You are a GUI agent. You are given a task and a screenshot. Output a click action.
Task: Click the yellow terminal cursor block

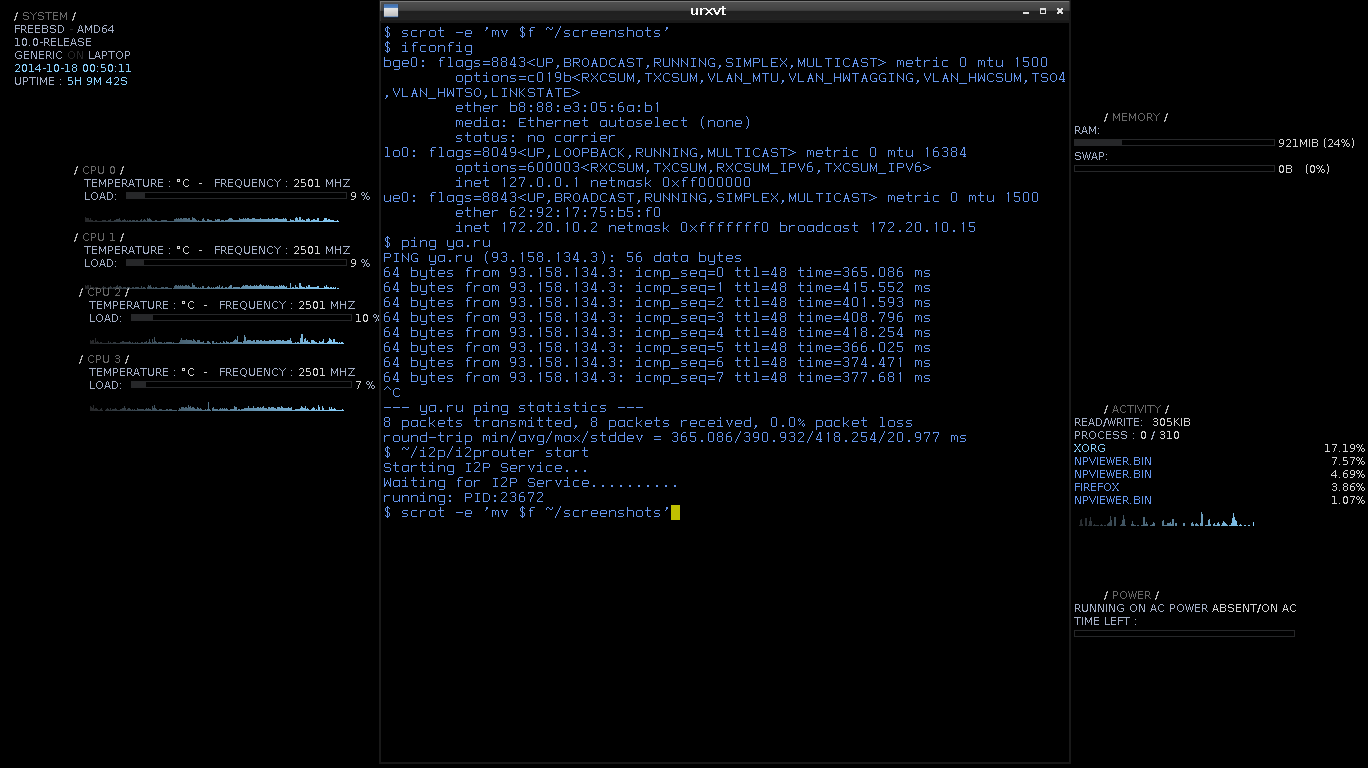point(676,513)
